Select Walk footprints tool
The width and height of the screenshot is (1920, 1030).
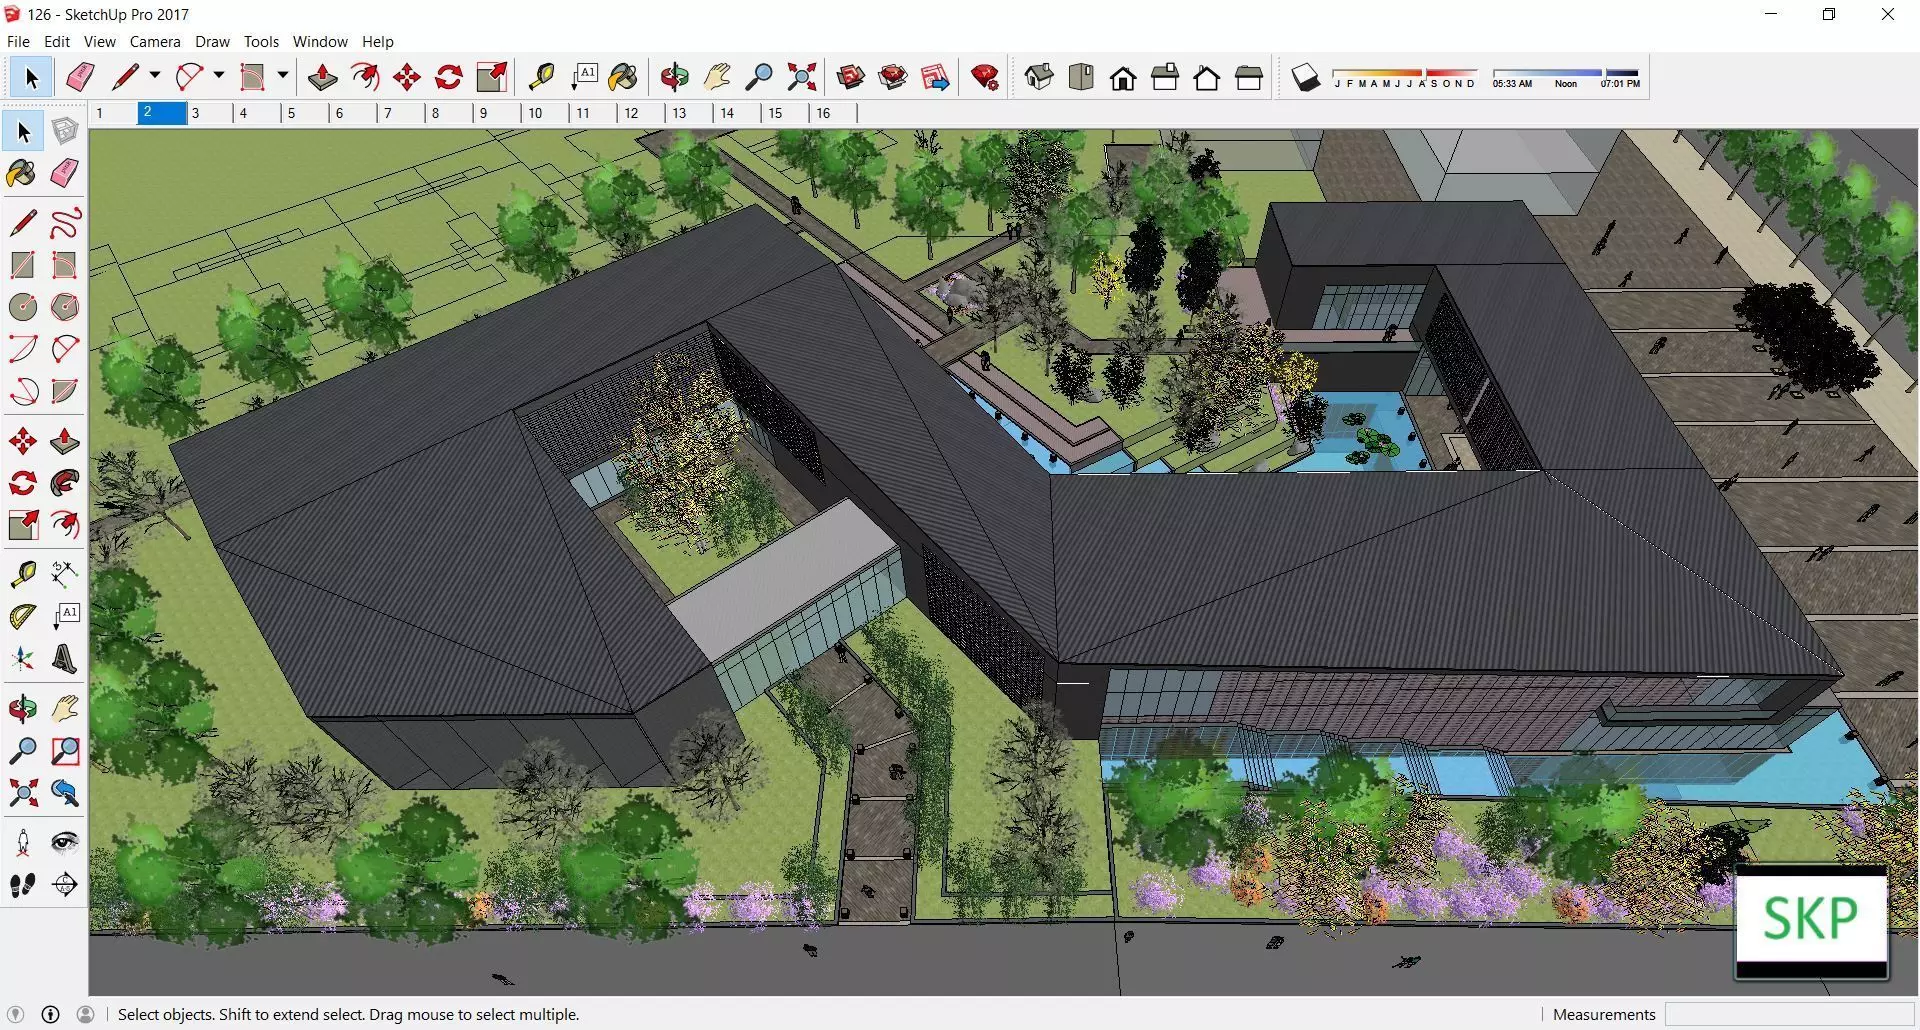point(23,885)
